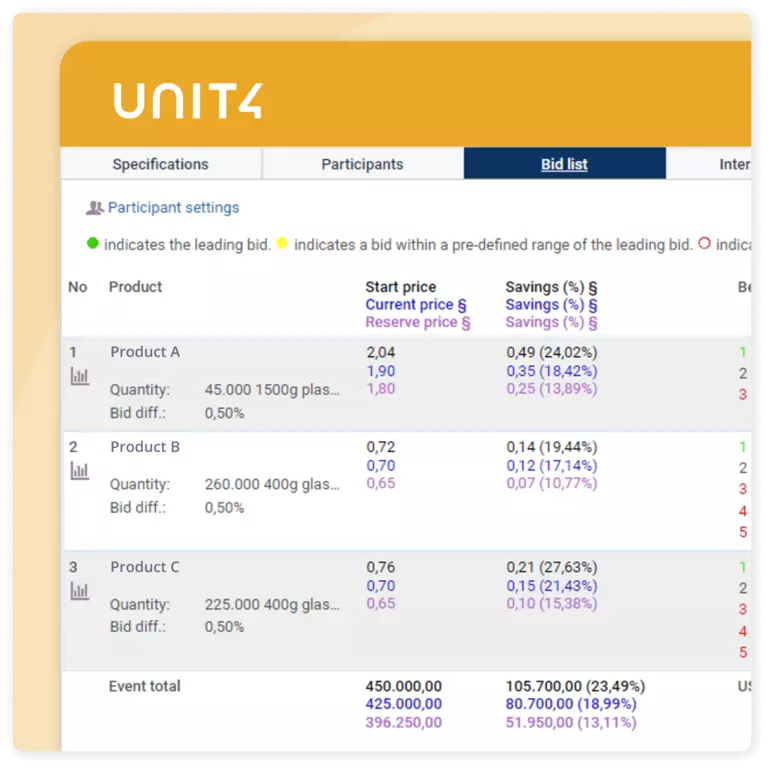Open the chart icon for Product B
The height and width of the screenshot is (768, 768).
coord(79,471)
